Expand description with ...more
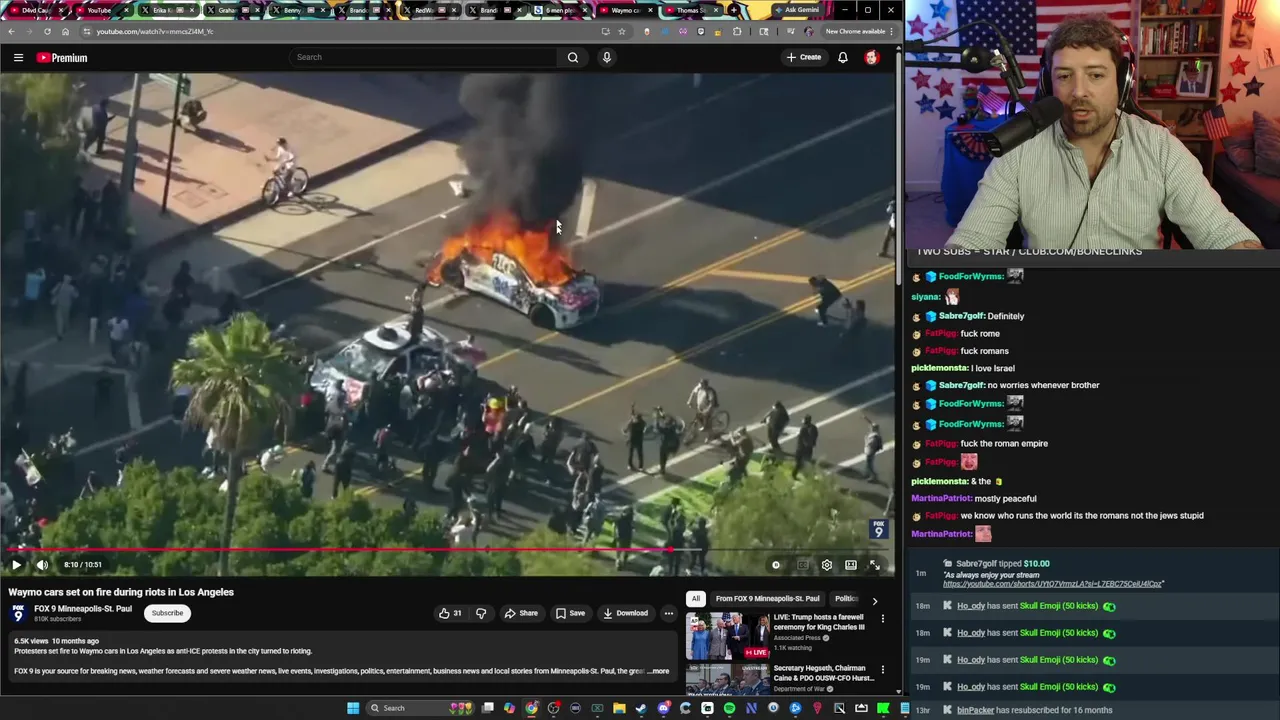 (x=658, y=671)
